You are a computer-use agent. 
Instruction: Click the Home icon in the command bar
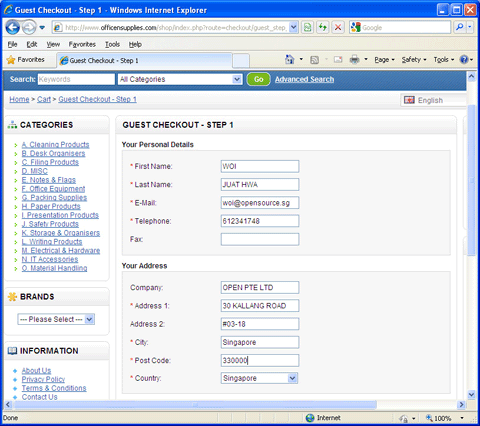289,60
